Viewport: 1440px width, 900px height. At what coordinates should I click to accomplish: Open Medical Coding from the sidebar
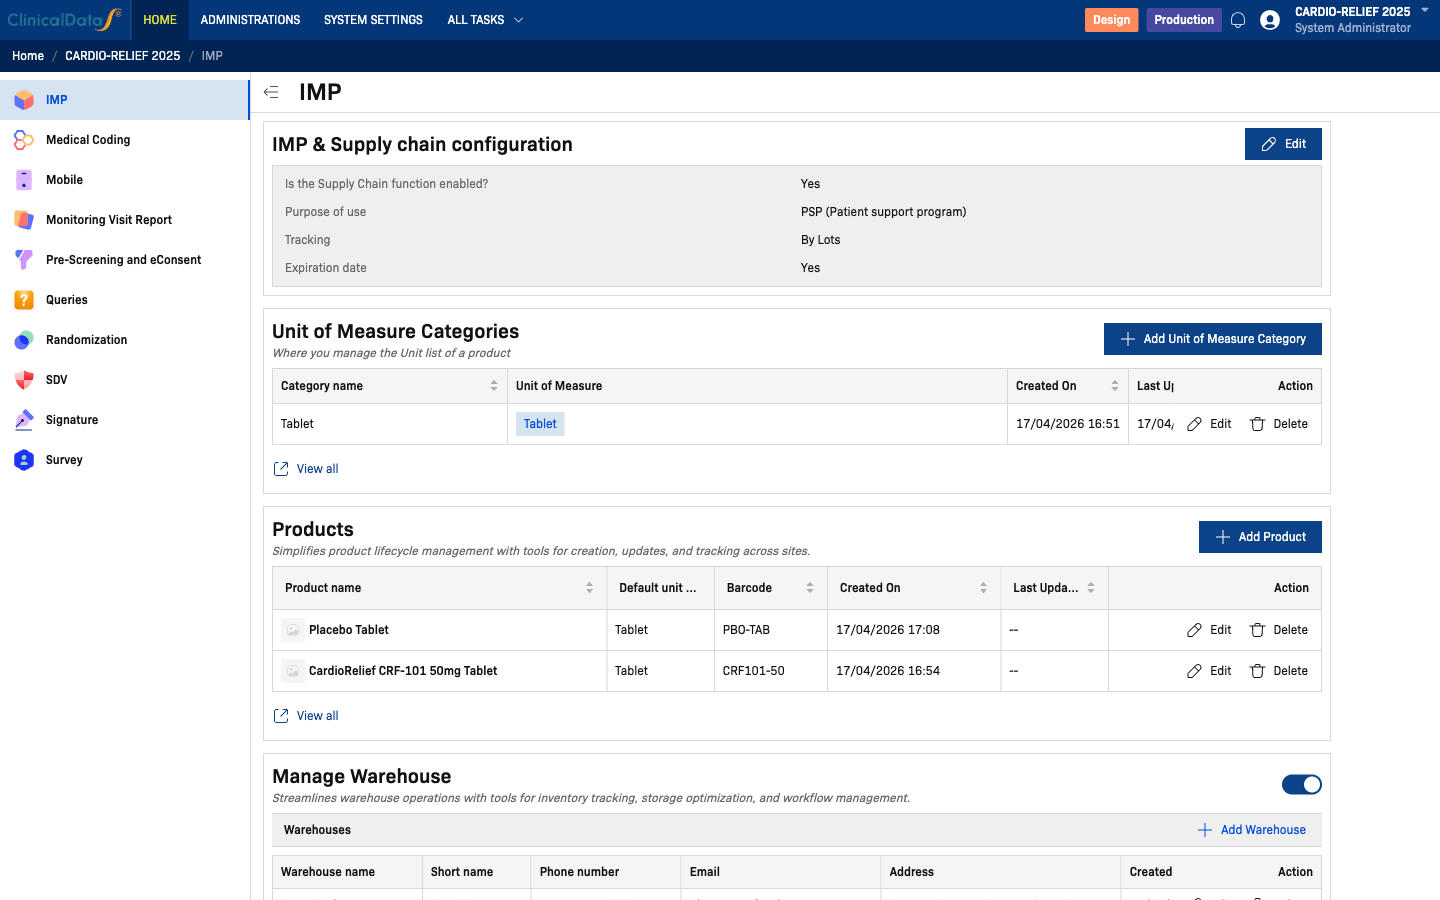tap(90, 140)
